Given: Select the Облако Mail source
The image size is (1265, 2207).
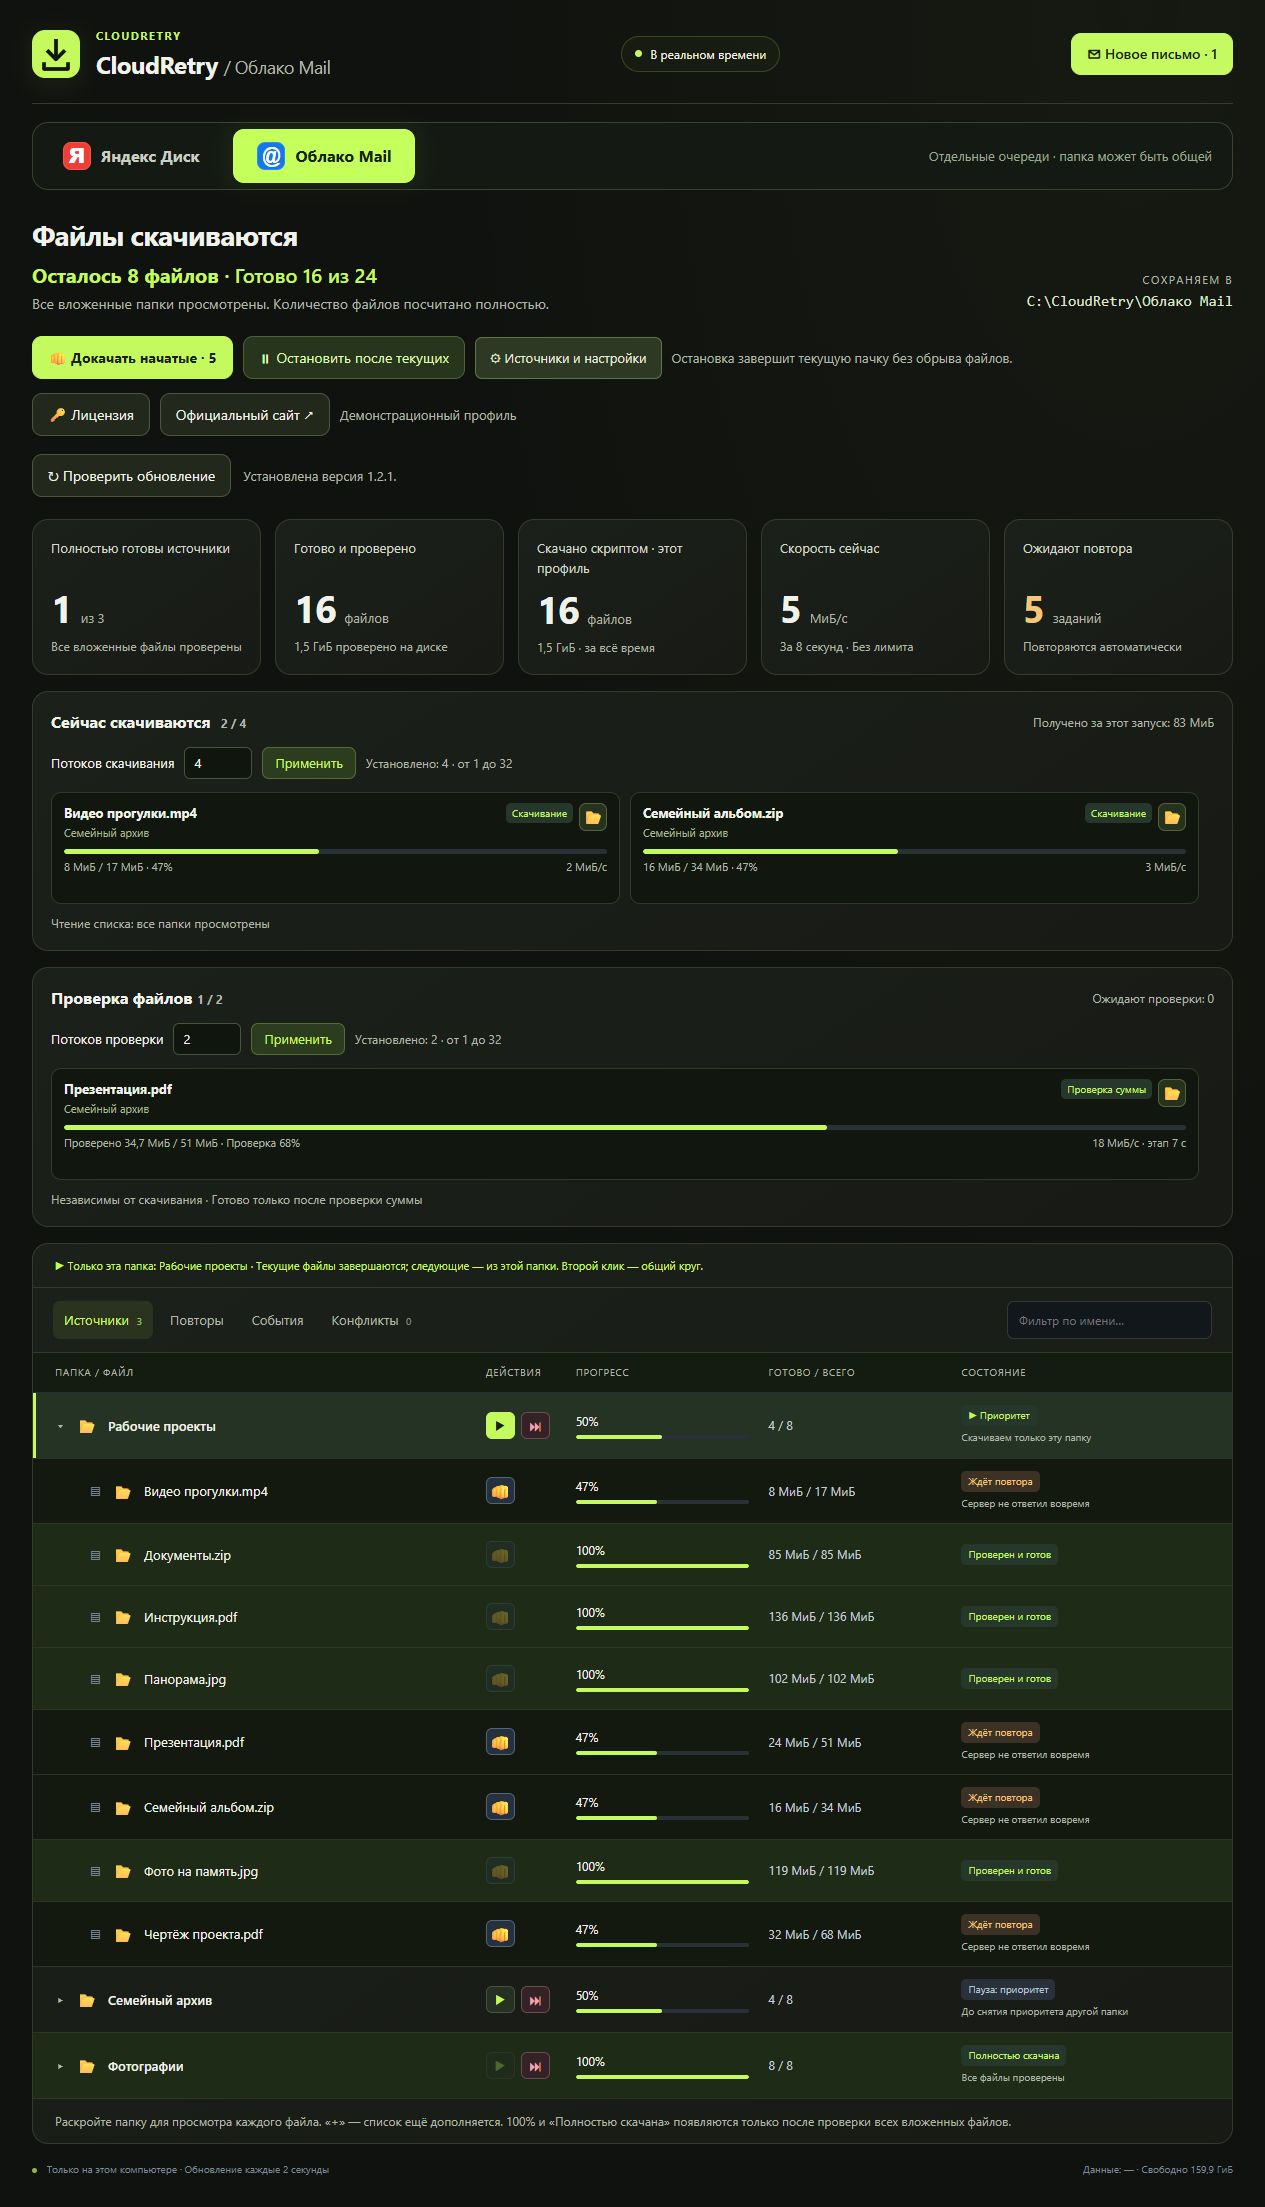Looking at the screenshot, I should coord(324,156).
